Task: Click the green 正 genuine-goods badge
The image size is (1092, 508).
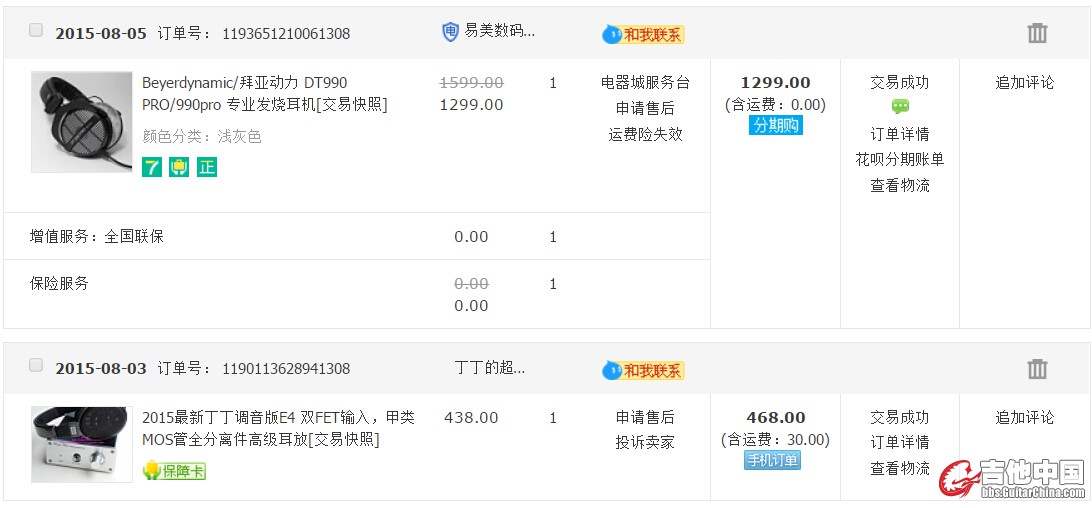Action: [206, 167]
